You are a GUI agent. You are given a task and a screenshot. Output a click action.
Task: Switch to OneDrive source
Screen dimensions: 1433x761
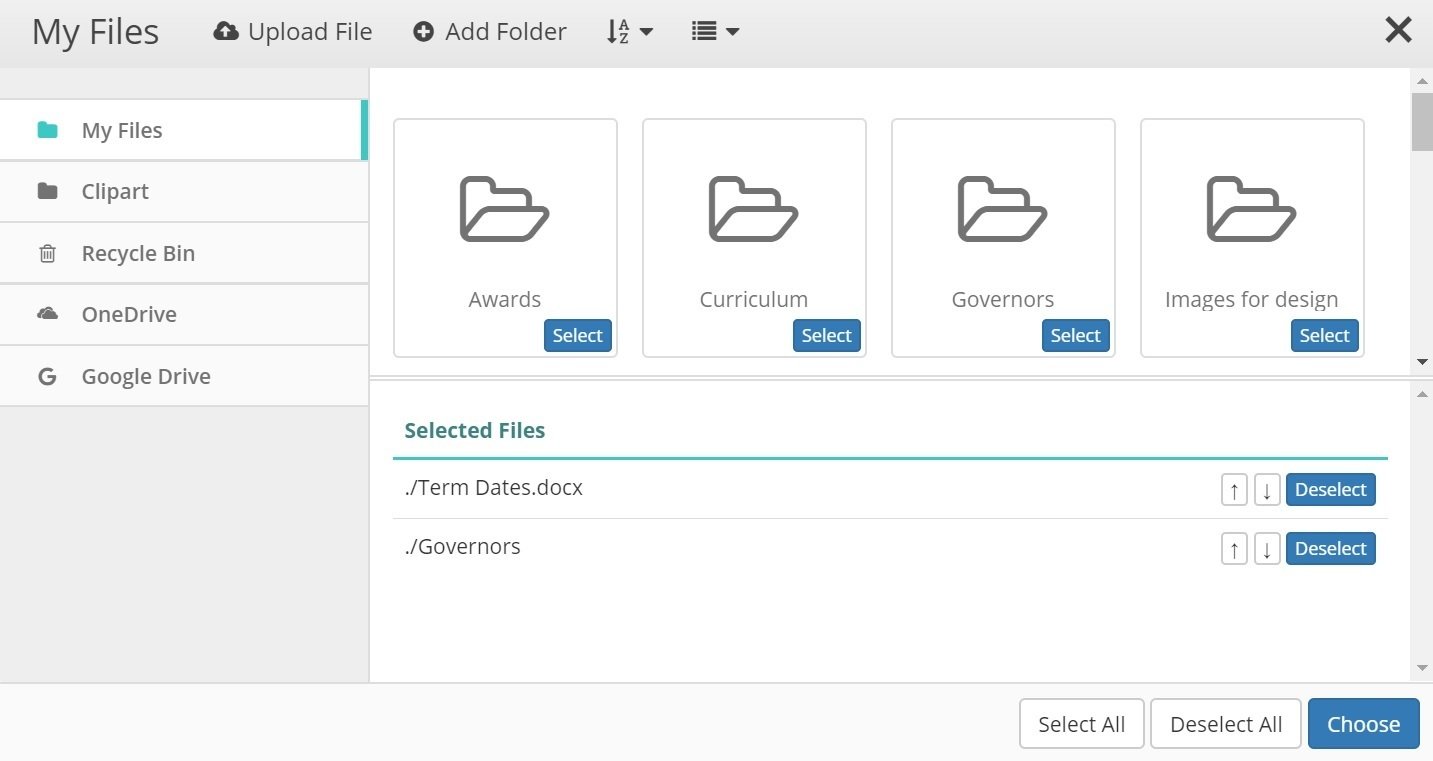point(184,314)
